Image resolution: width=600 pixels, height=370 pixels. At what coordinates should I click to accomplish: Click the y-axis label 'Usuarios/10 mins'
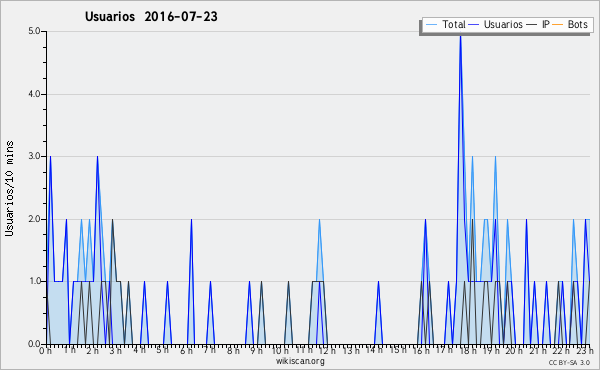9,188
